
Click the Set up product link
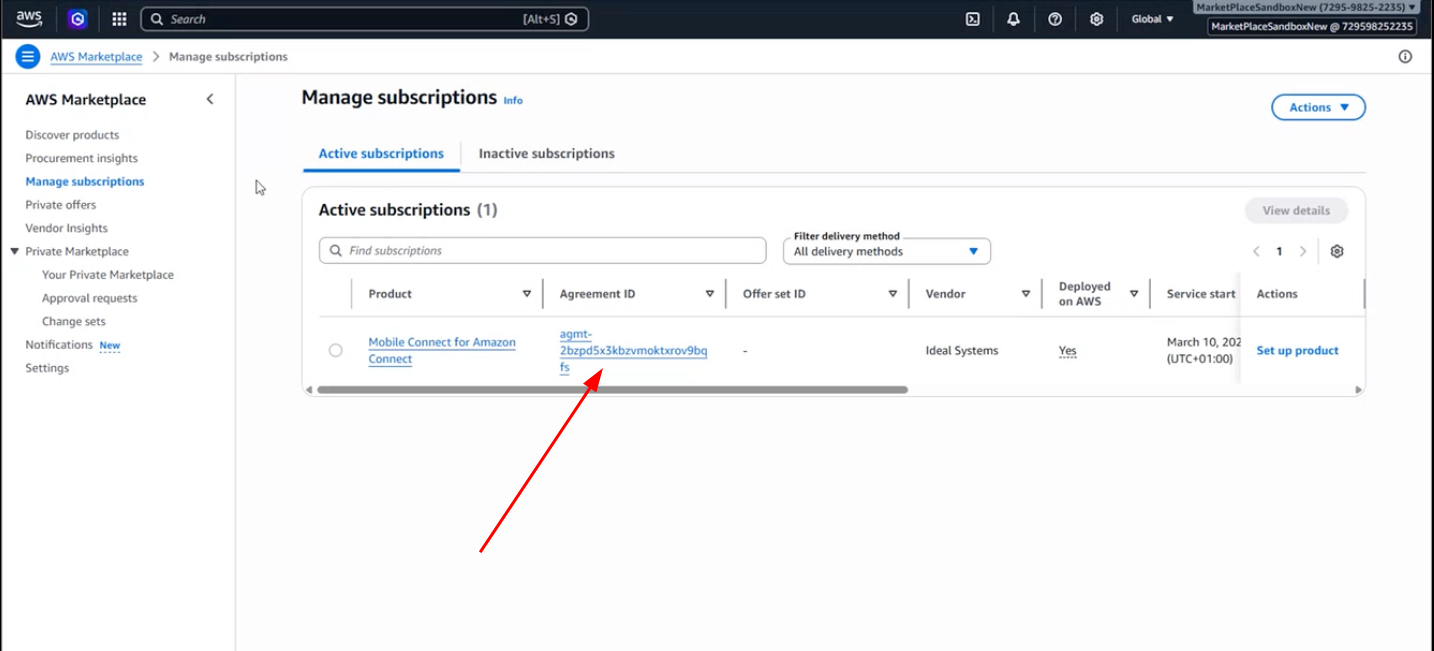pos(1297,351)
